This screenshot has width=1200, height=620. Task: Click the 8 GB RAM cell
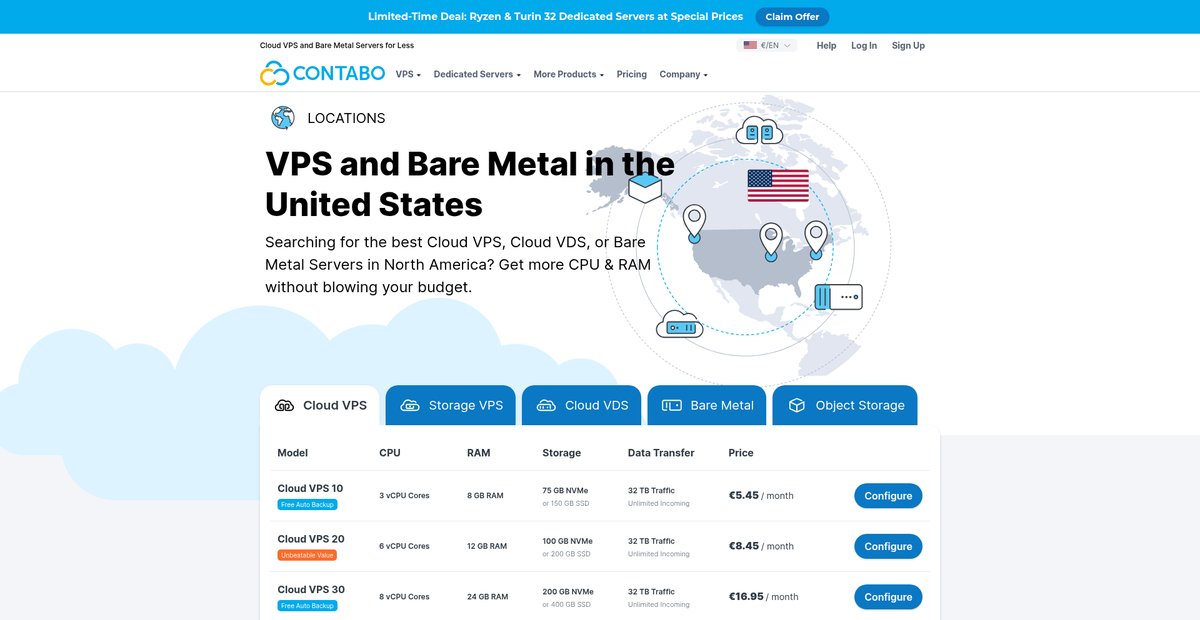(485, 496)
